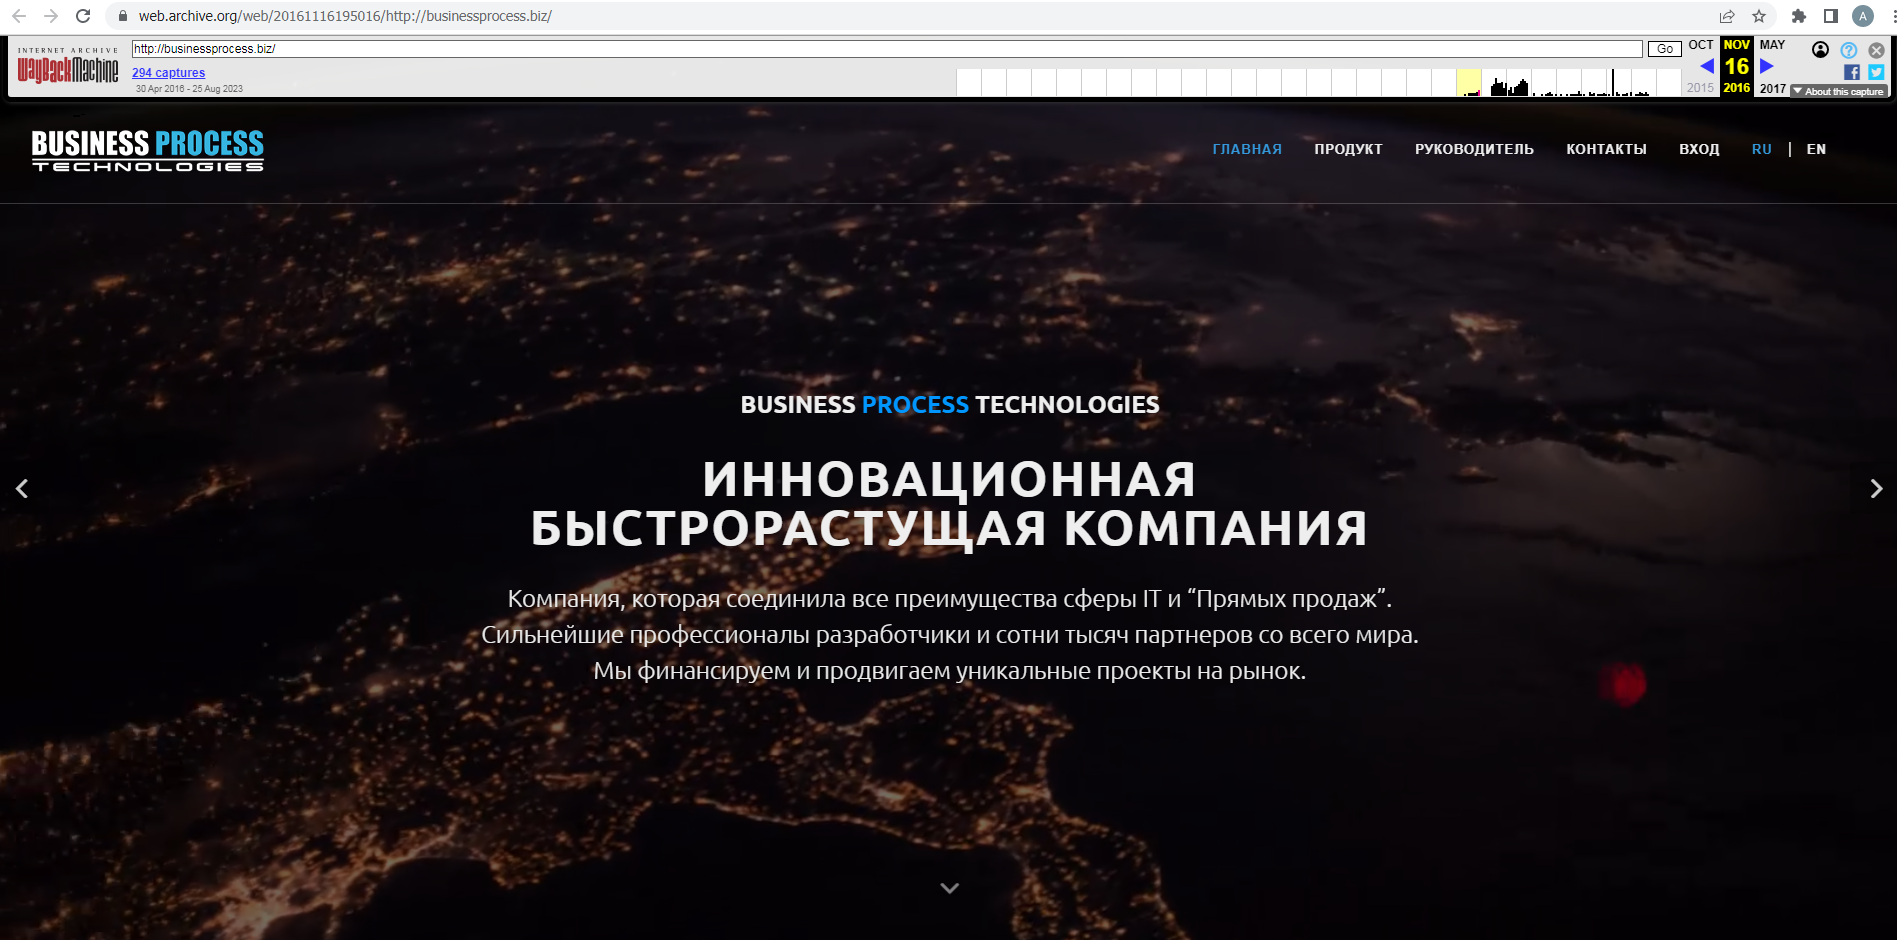The image size is (1897, 941).
Task: Expand the About this capture dropdown
Action: pyautogui.click(x=1838, y=91)
